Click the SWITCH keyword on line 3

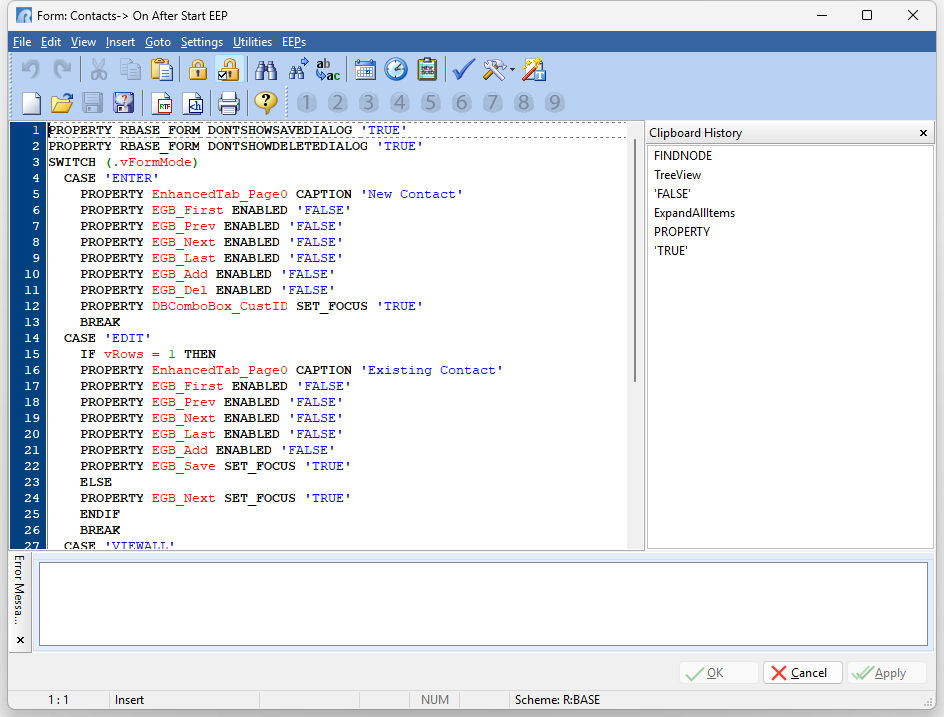(x=72, y=163)
